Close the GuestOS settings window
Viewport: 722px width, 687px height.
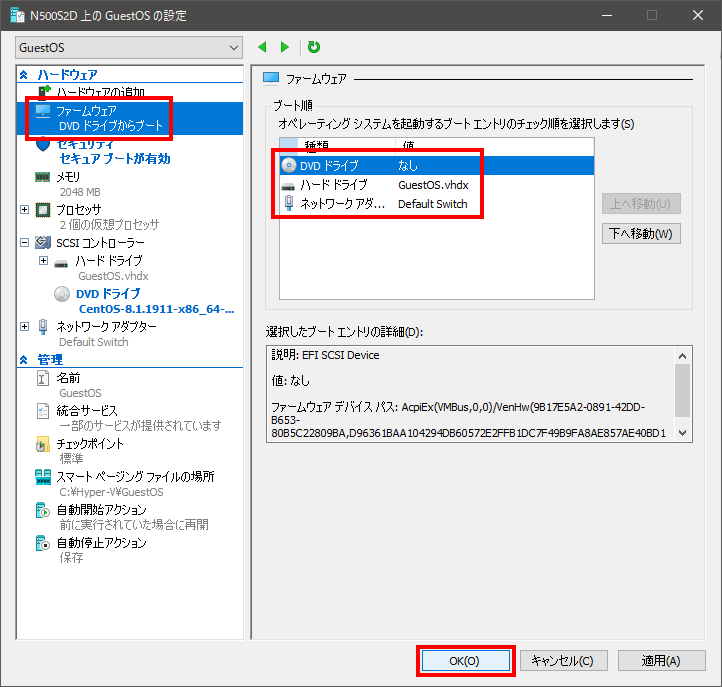click(698, 15)
